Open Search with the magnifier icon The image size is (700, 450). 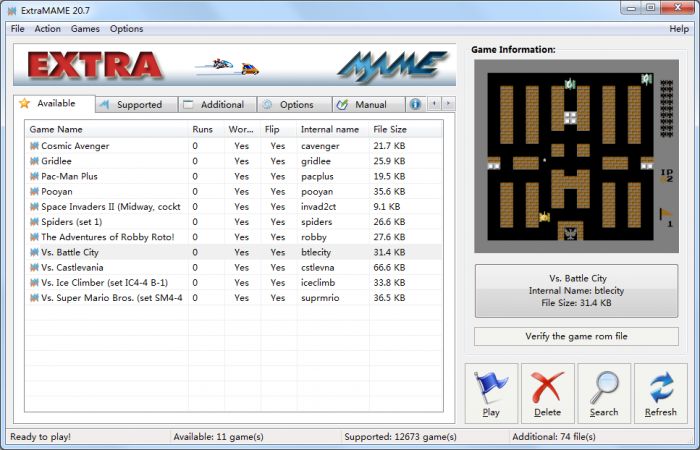604,393
